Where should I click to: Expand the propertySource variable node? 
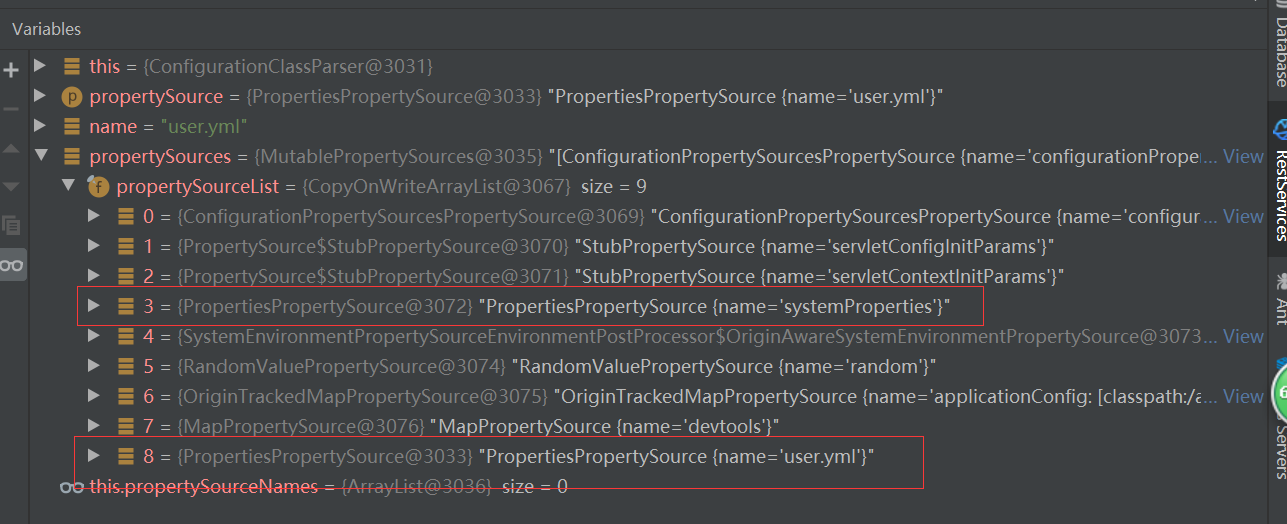40,96
